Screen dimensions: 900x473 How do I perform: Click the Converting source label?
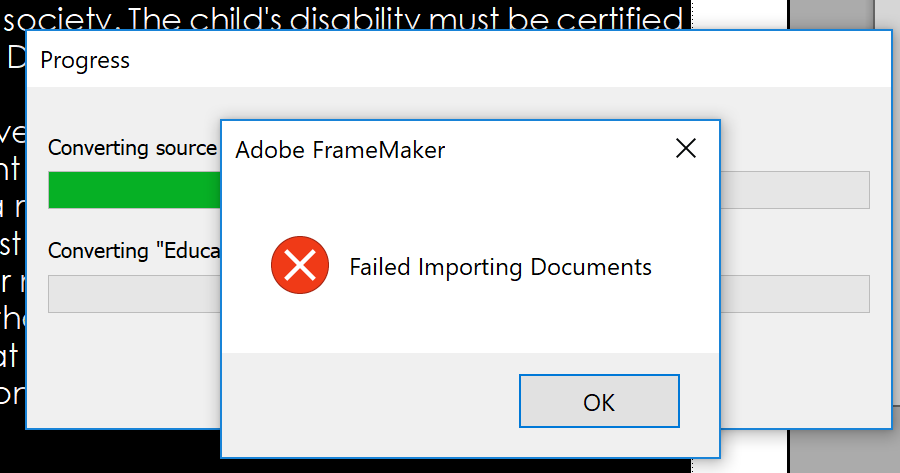[x=133, y=148]
